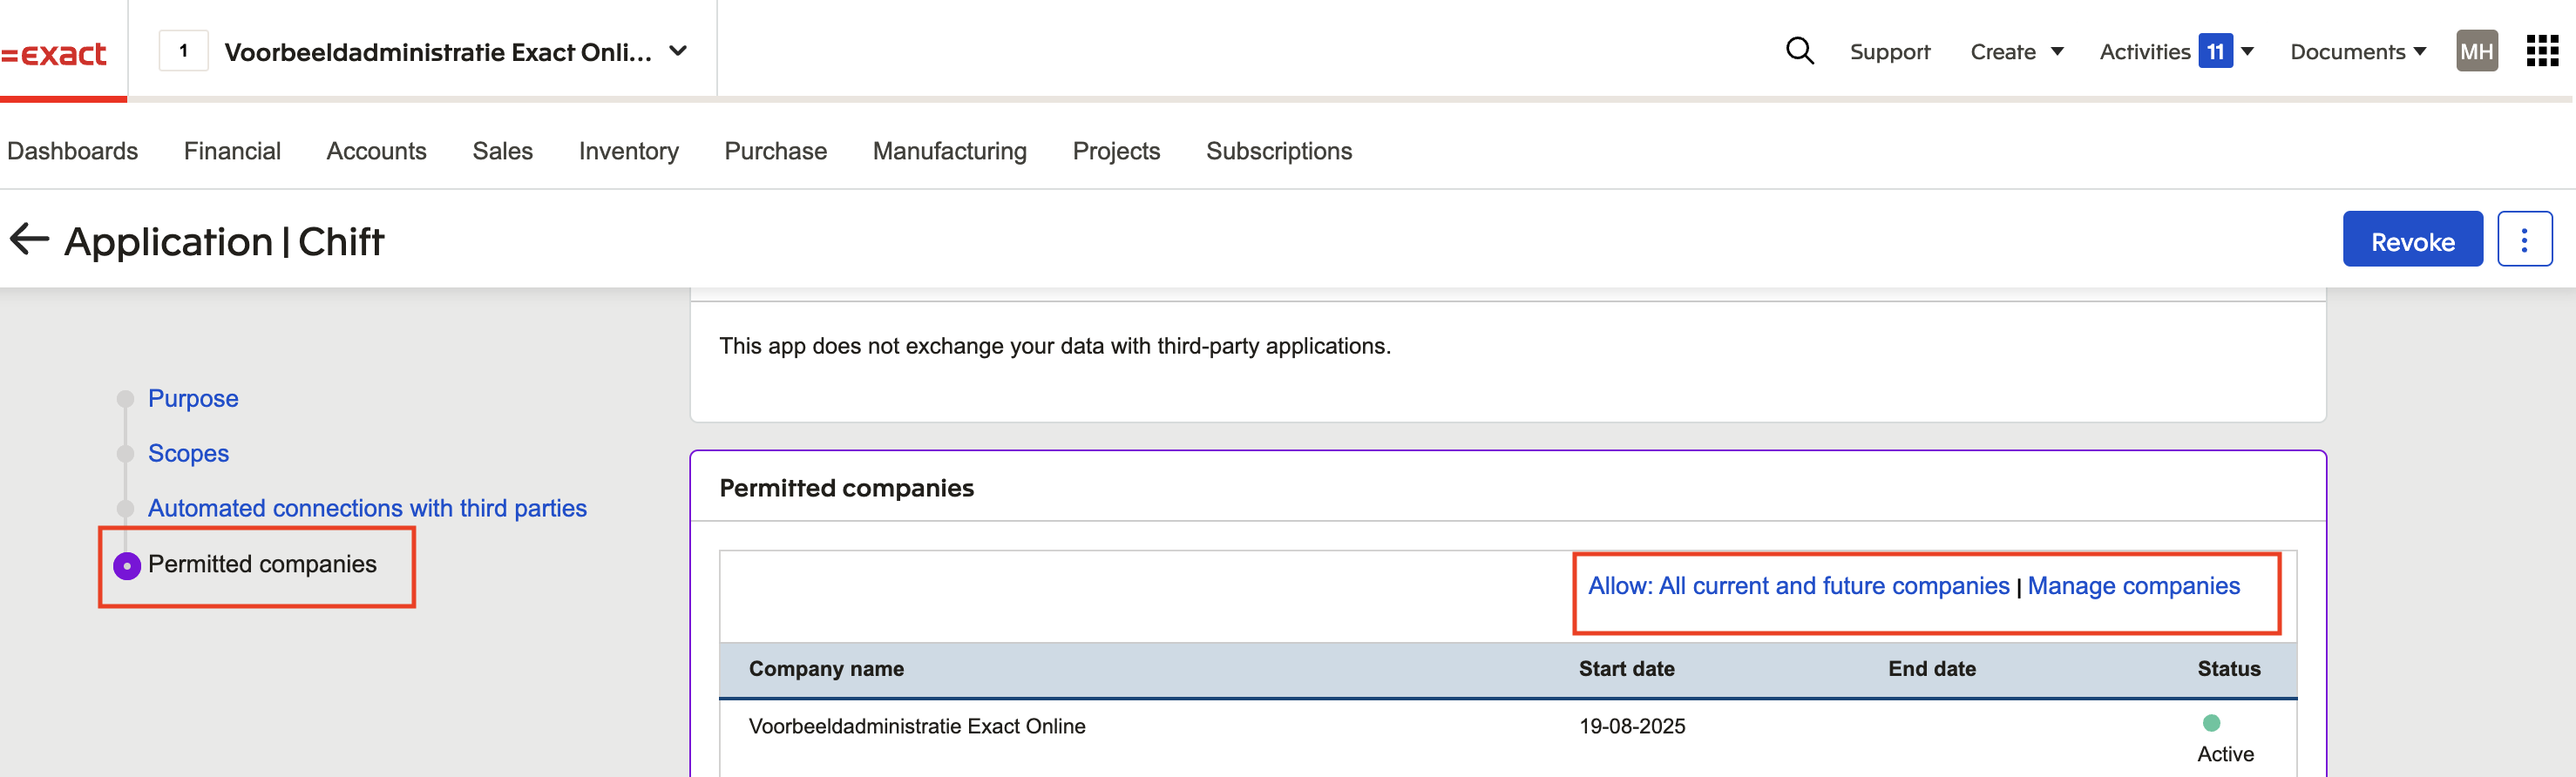
Task: Click the Manage companies link
Action: tap(2133, 586)
